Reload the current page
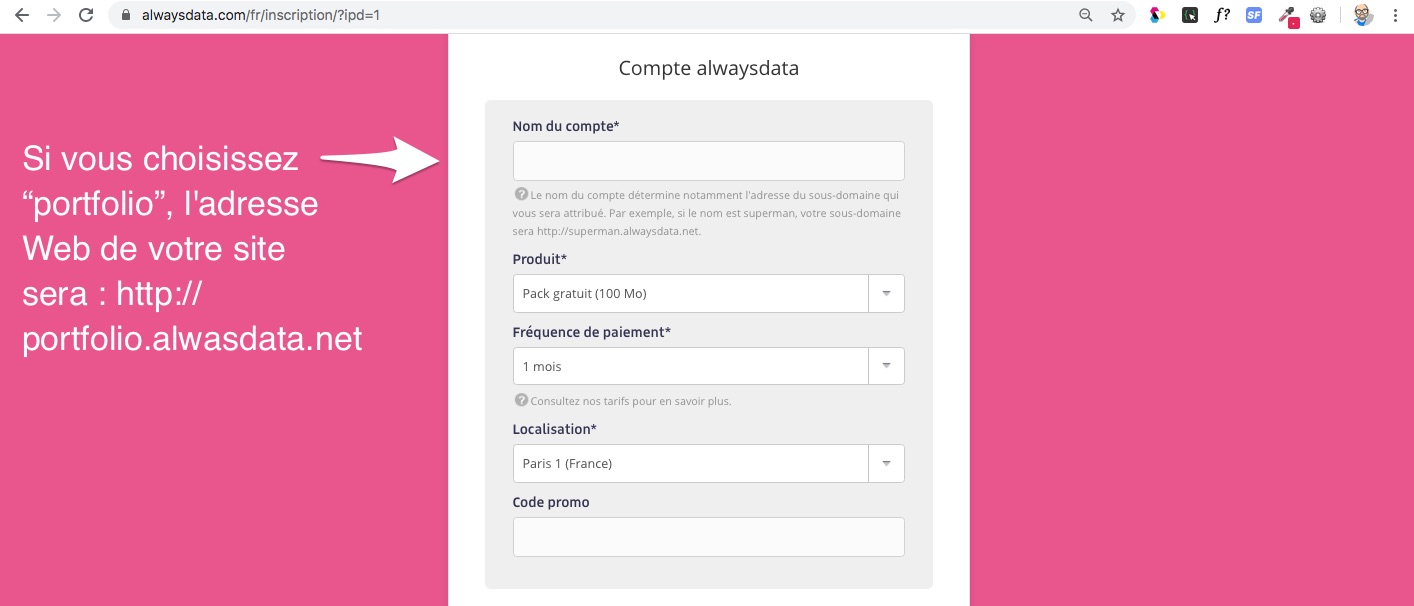The width and height of the screenshot is (1414, 606). 86,16
